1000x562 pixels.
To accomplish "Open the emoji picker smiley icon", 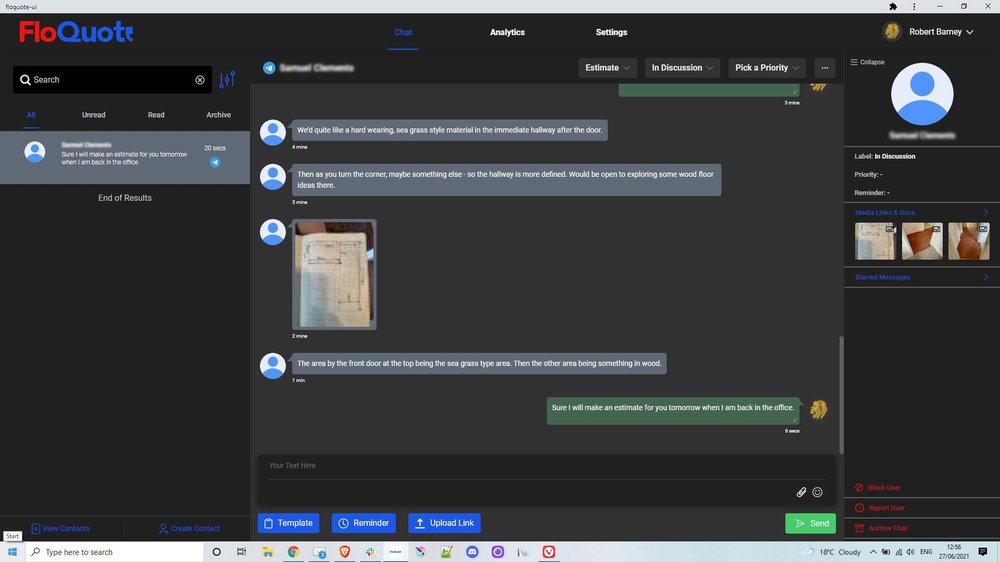I will click(x=818, y=492).
